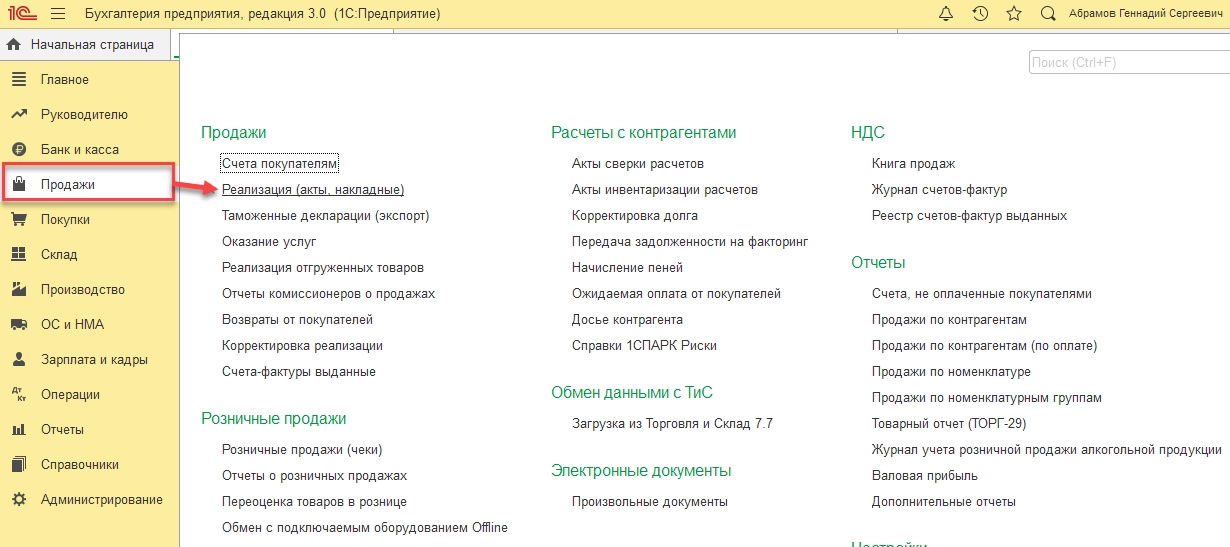The width and height of the screenshot is (1230, 547).
Task: Open Начисление пеней
Action: coord(627,267)
